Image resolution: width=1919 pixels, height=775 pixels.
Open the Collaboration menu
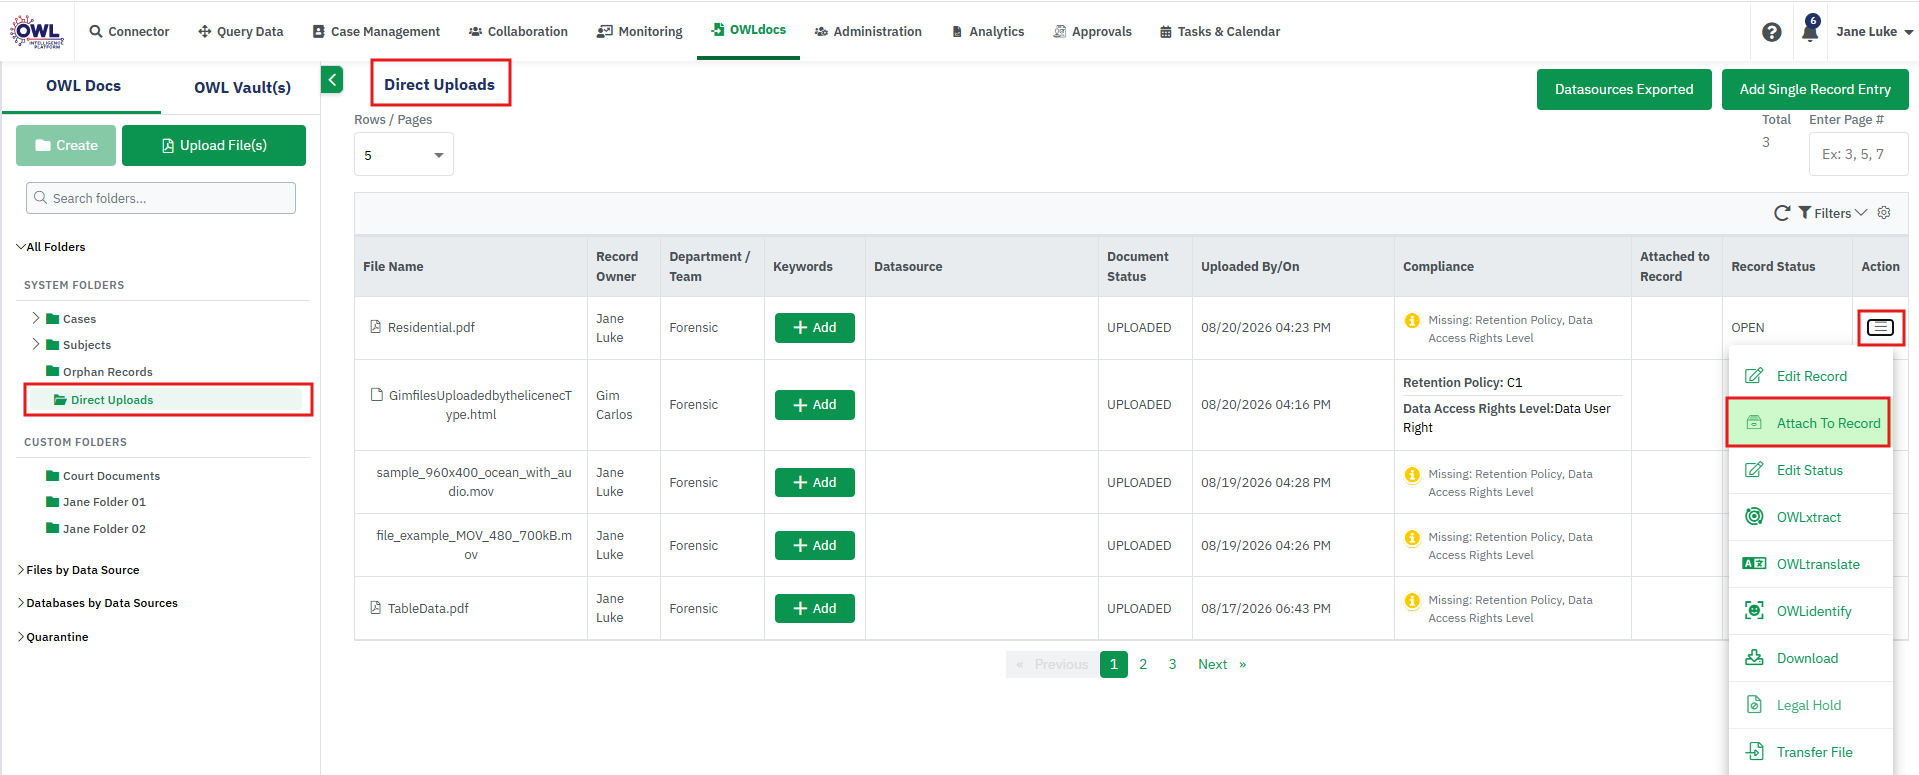coord(518,32)
